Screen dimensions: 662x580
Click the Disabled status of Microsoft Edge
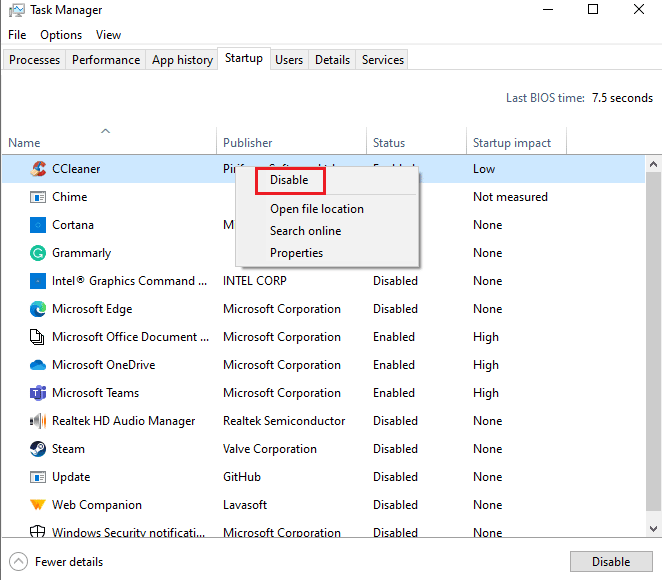(396, 309)
